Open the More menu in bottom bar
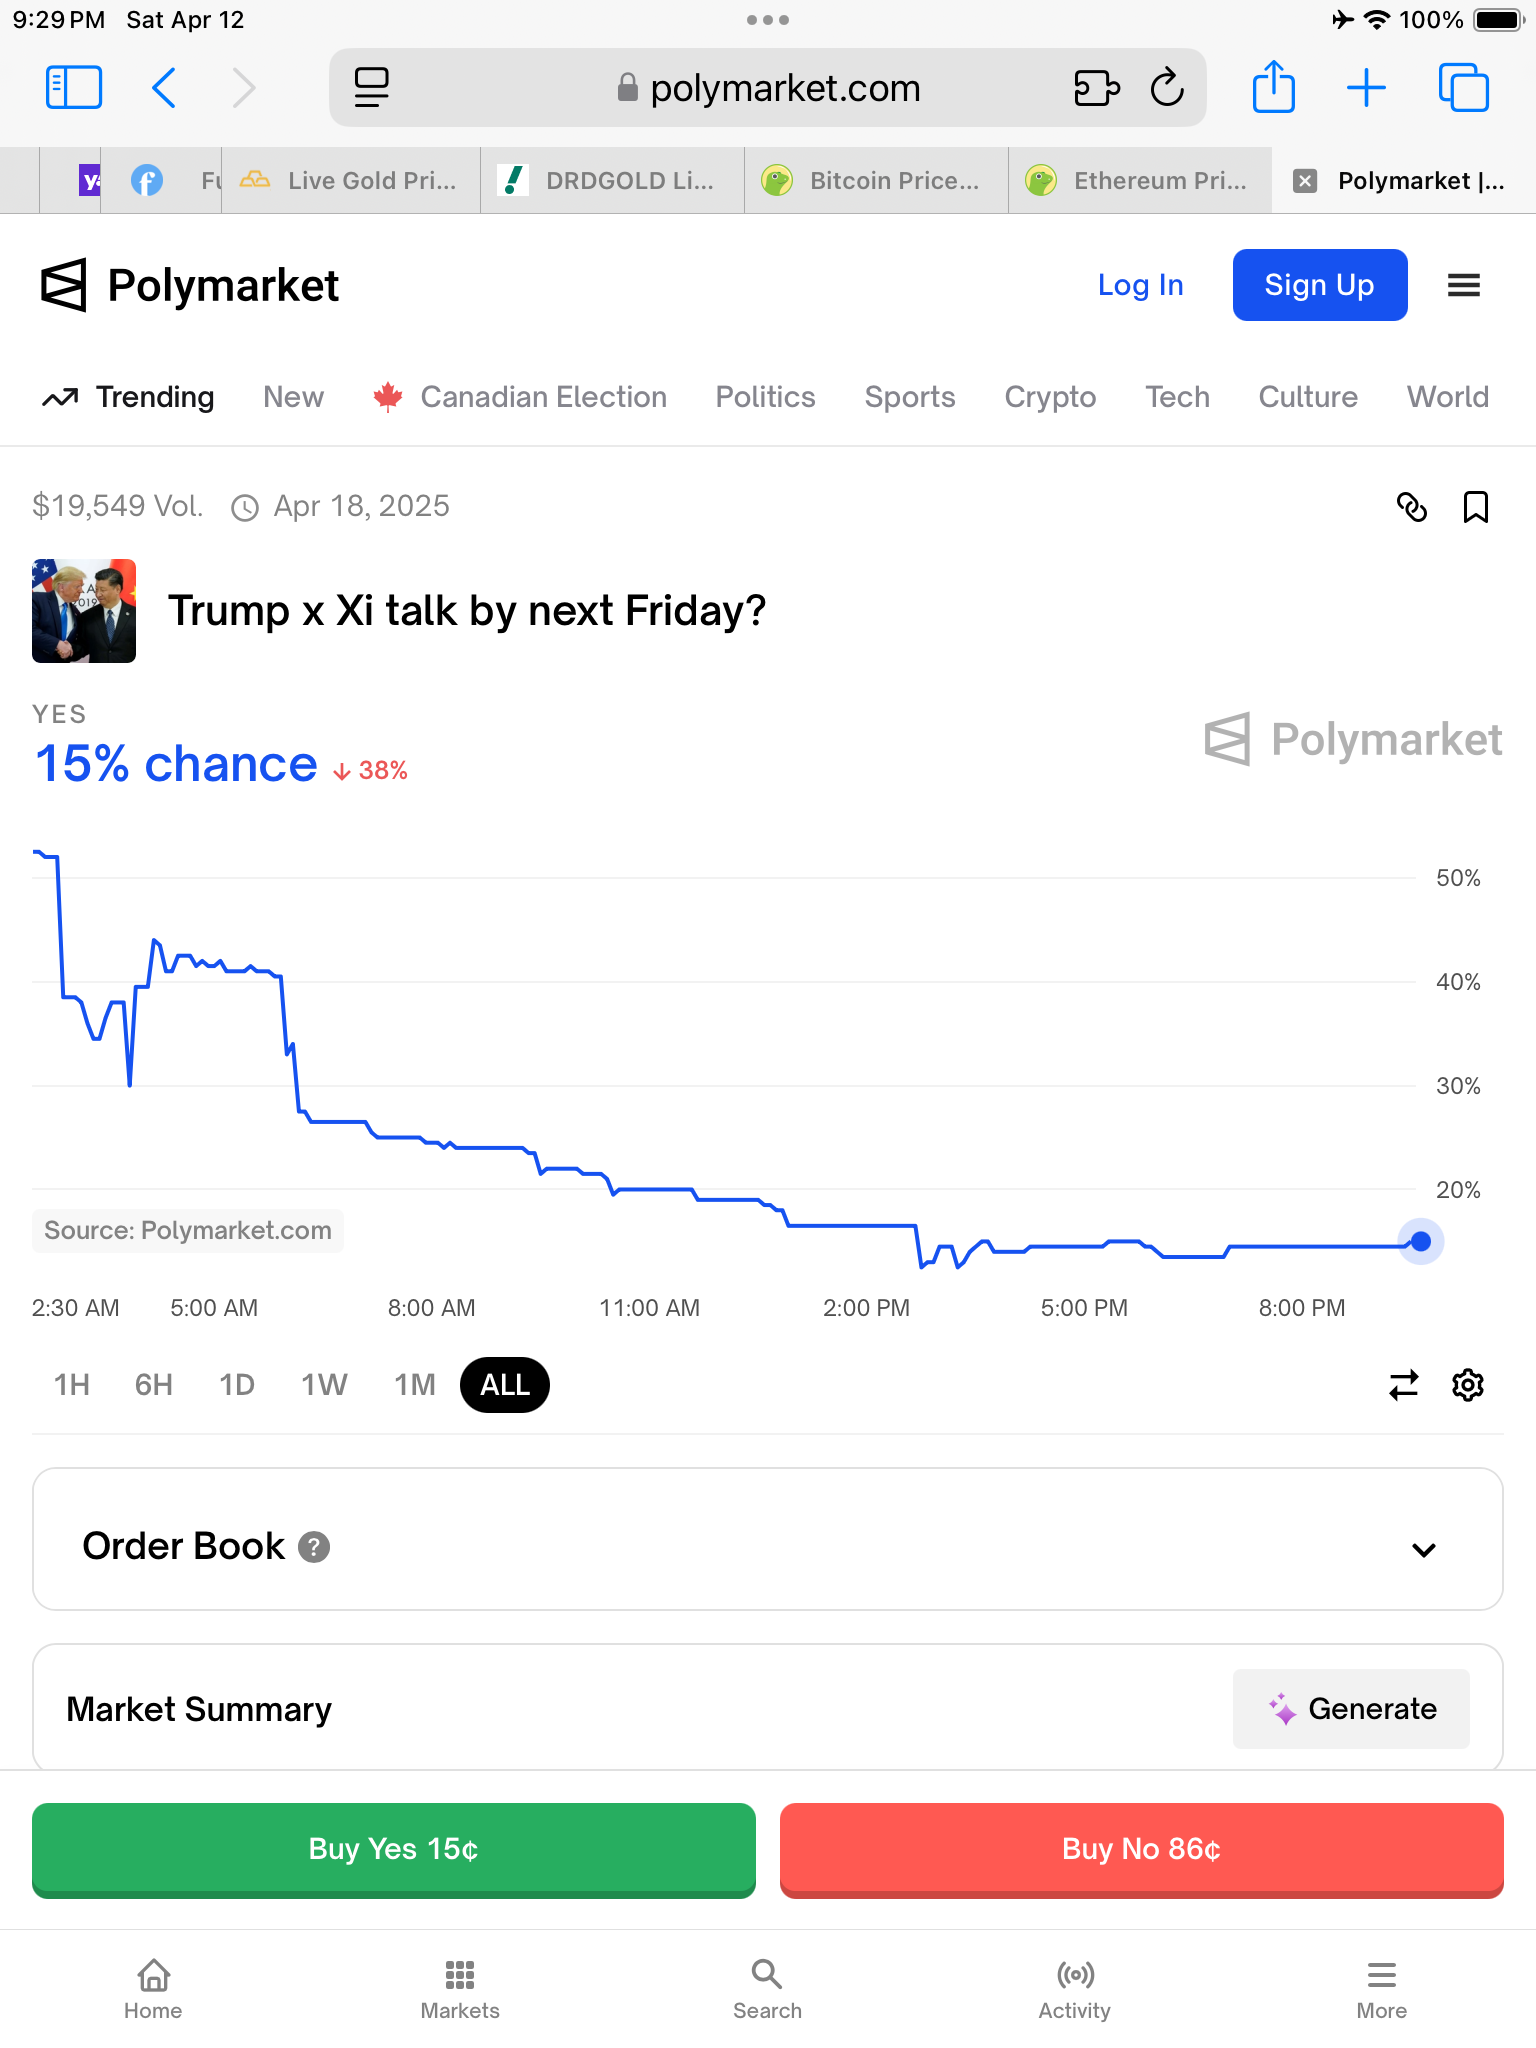This screenshot has height=2048, width=1536. click(1381, 1989)
